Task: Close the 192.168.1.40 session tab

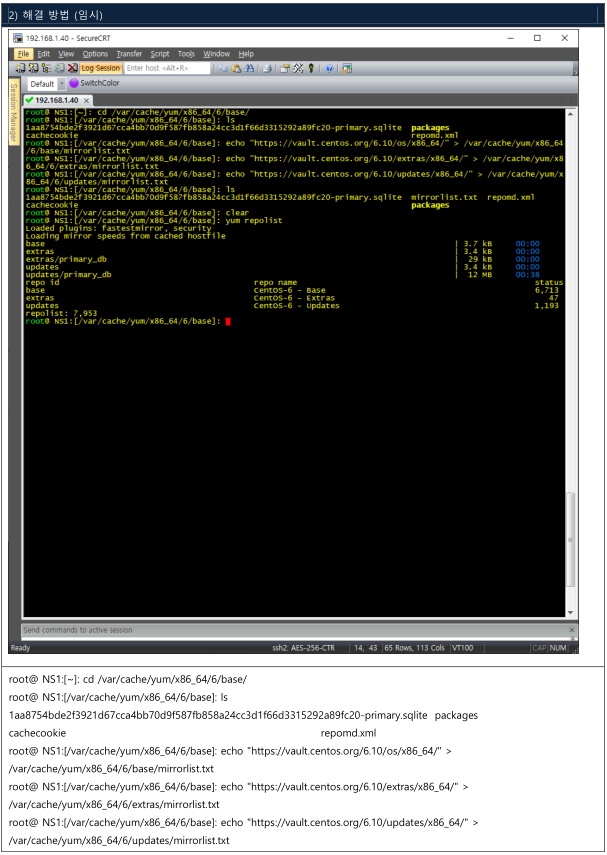Action: [x=86, y=101]
